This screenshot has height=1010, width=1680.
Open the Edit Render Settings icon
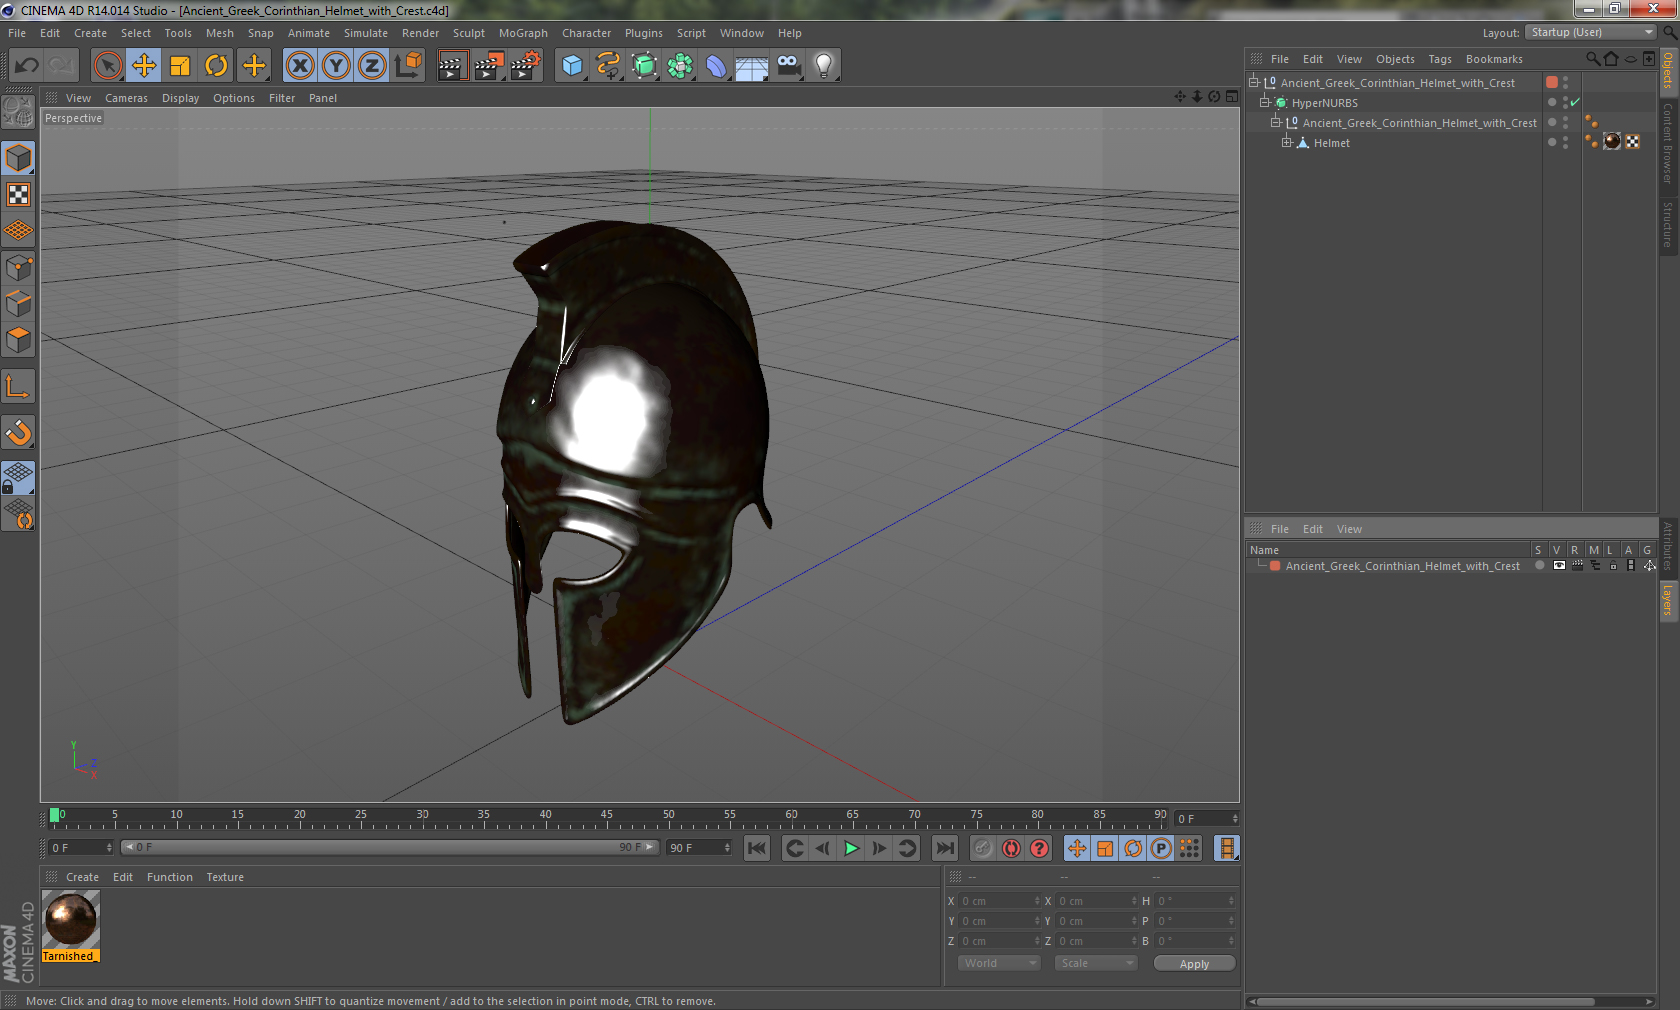(x=526, y=66)
